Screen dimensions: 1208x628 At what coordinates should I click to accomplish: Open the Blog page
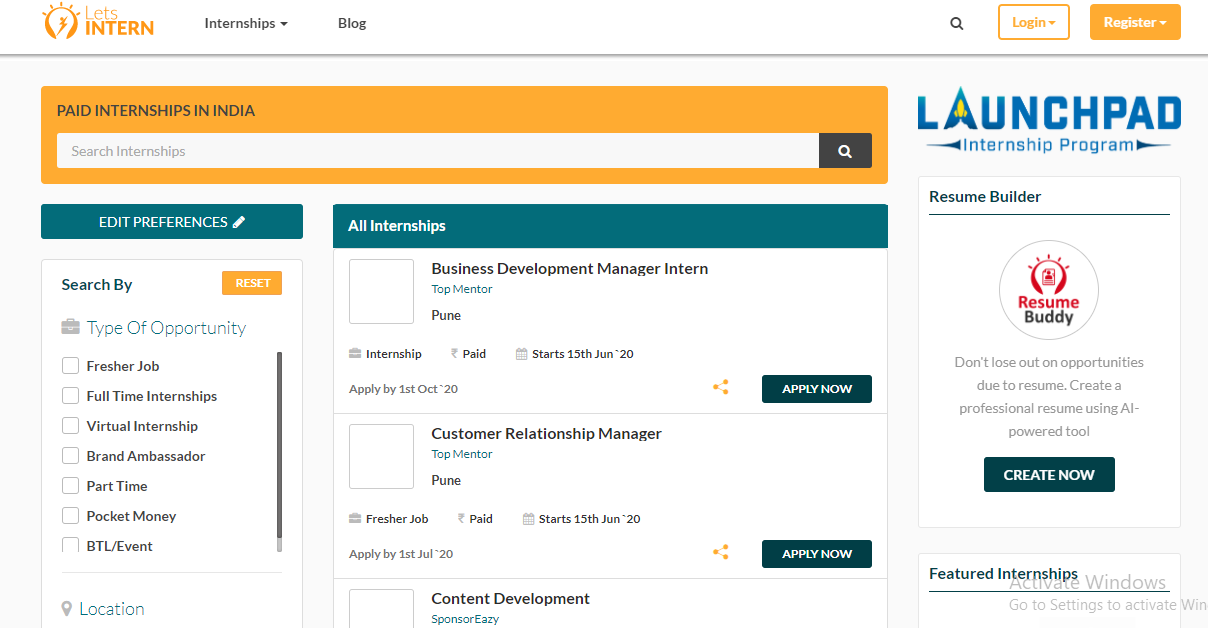[x=352, y=23]
